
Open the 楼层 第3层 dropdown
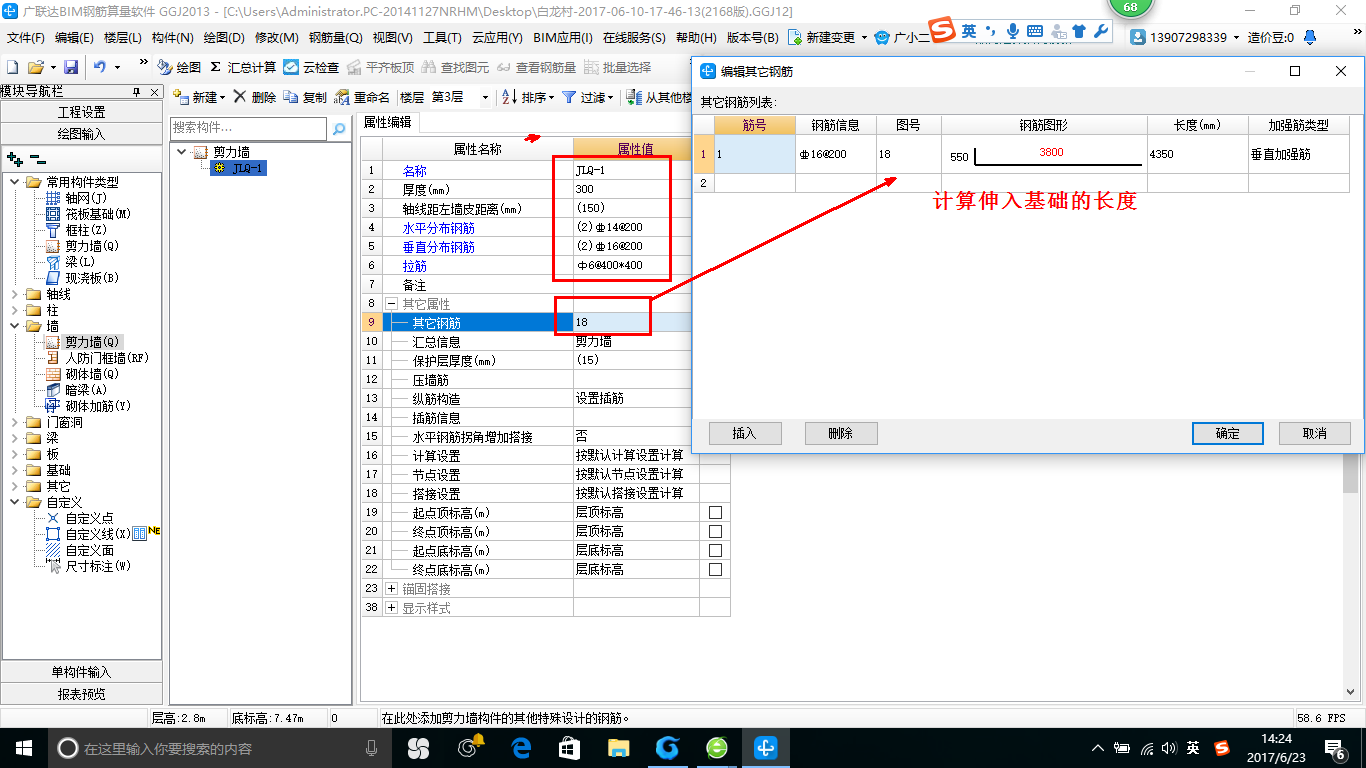(485, 97)
